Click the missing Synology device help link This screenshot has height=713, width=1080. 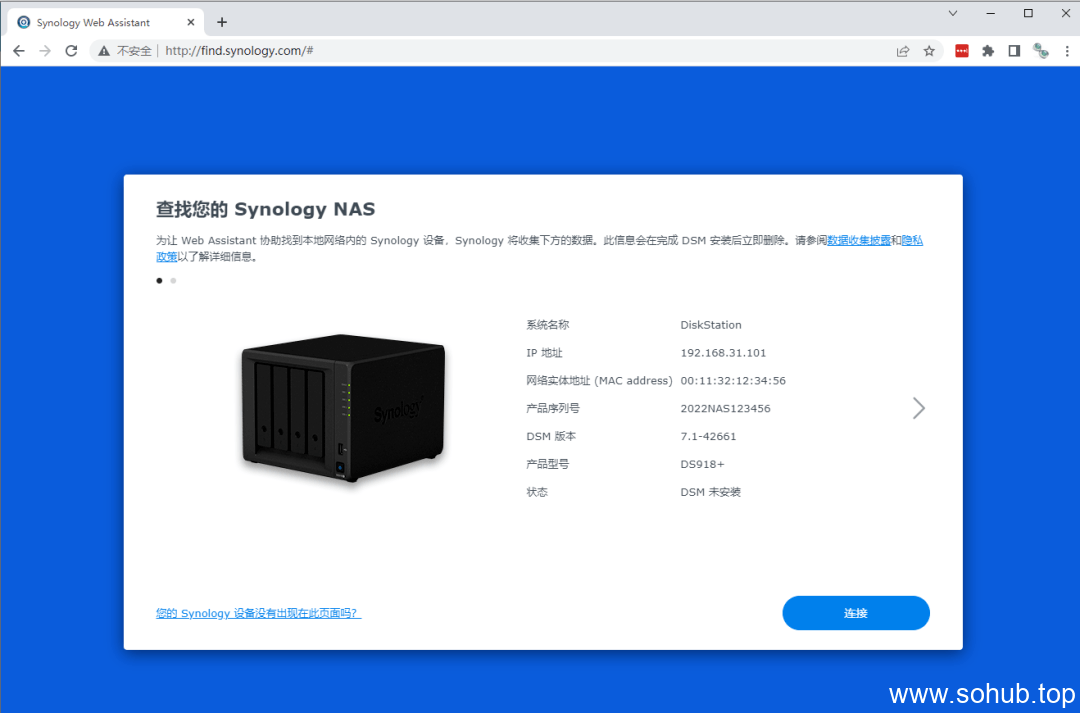tap(257, 613)
